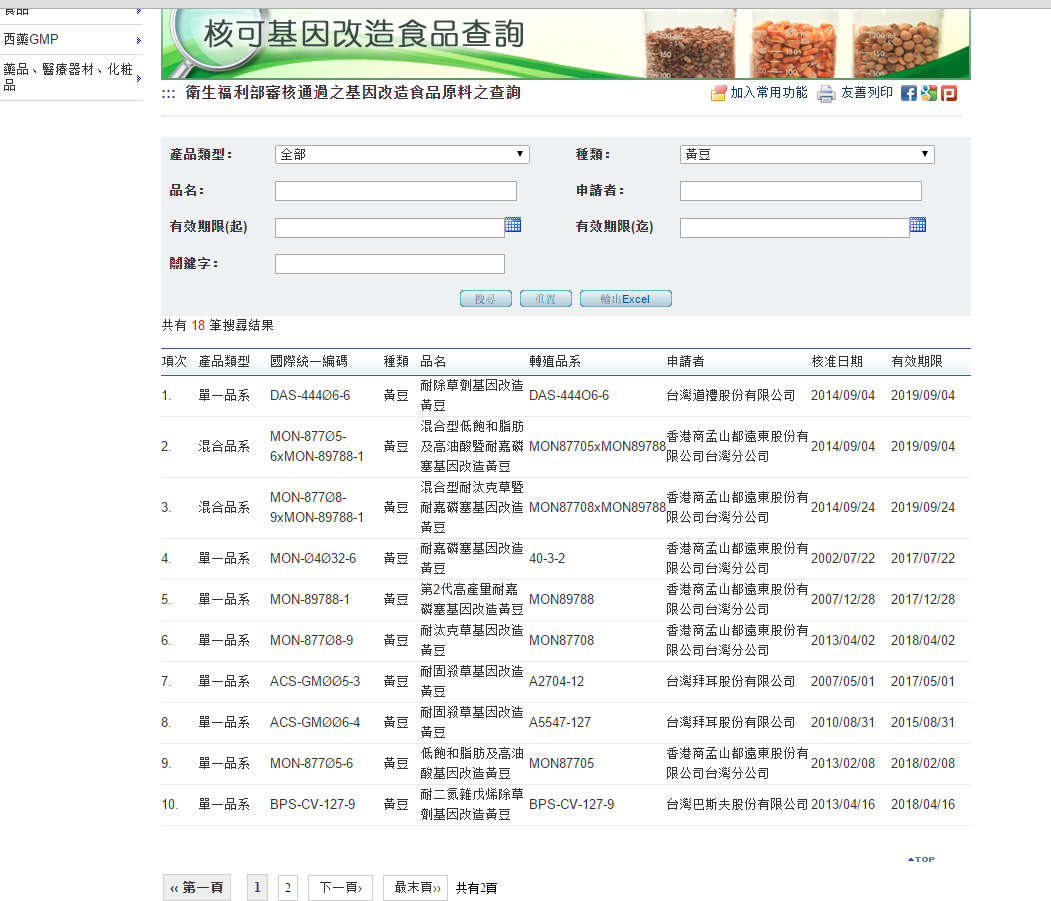Click the 品名 text input field
Image resolution: width=1051 pixels, height=901 pixels.
pyautogui.click(x=395, y=191)
